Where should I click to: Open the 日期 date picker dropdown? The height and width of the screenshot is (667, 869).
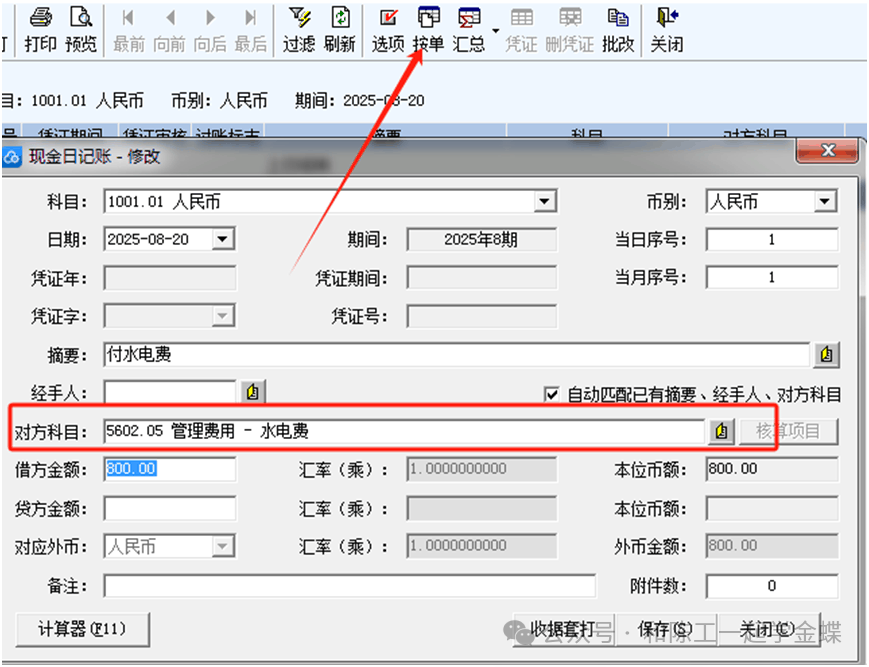pos(223,239)
